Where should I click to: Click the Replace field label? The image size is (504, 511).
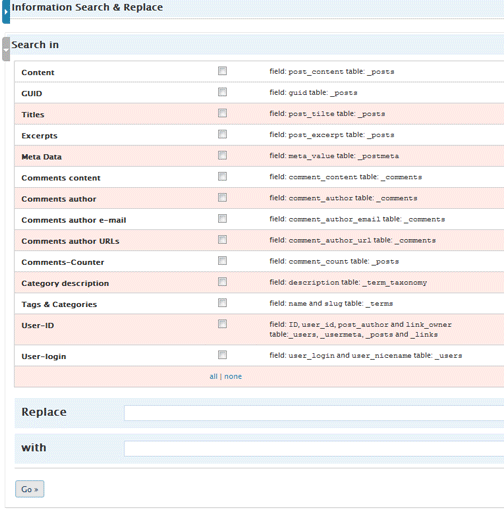(44, 412)
